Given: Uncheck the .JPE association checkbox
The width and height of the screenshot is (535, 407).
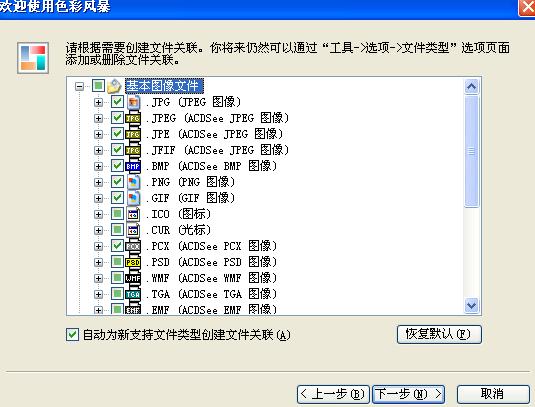Looking at the screenshot, I should coord(117,133).
